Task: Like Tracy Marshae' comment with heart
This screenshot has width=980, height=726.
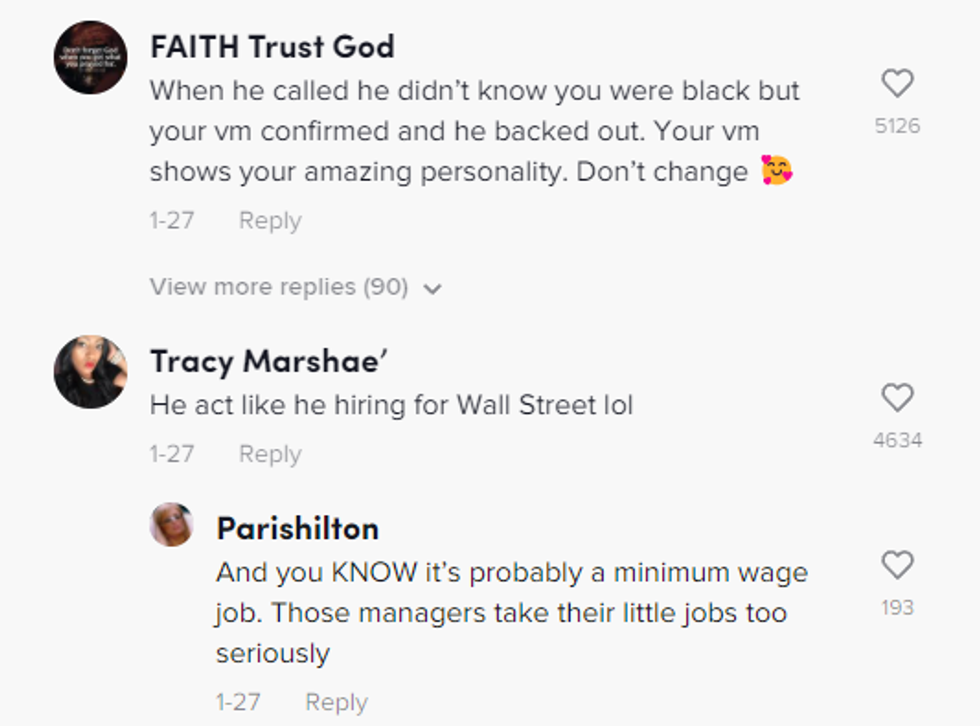Action: (x=897, y=398)
